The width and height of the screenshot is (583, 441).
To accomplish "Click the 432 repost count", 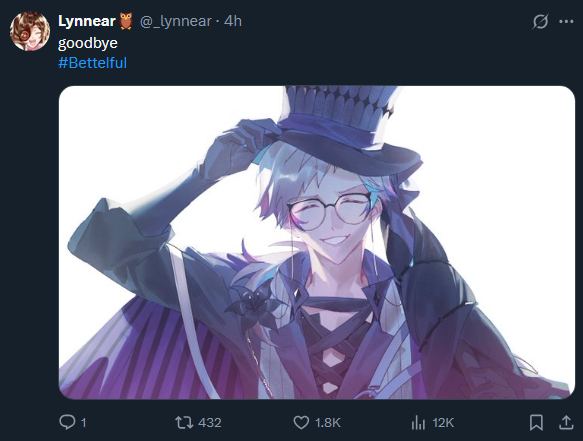I will tap(210, 422).
